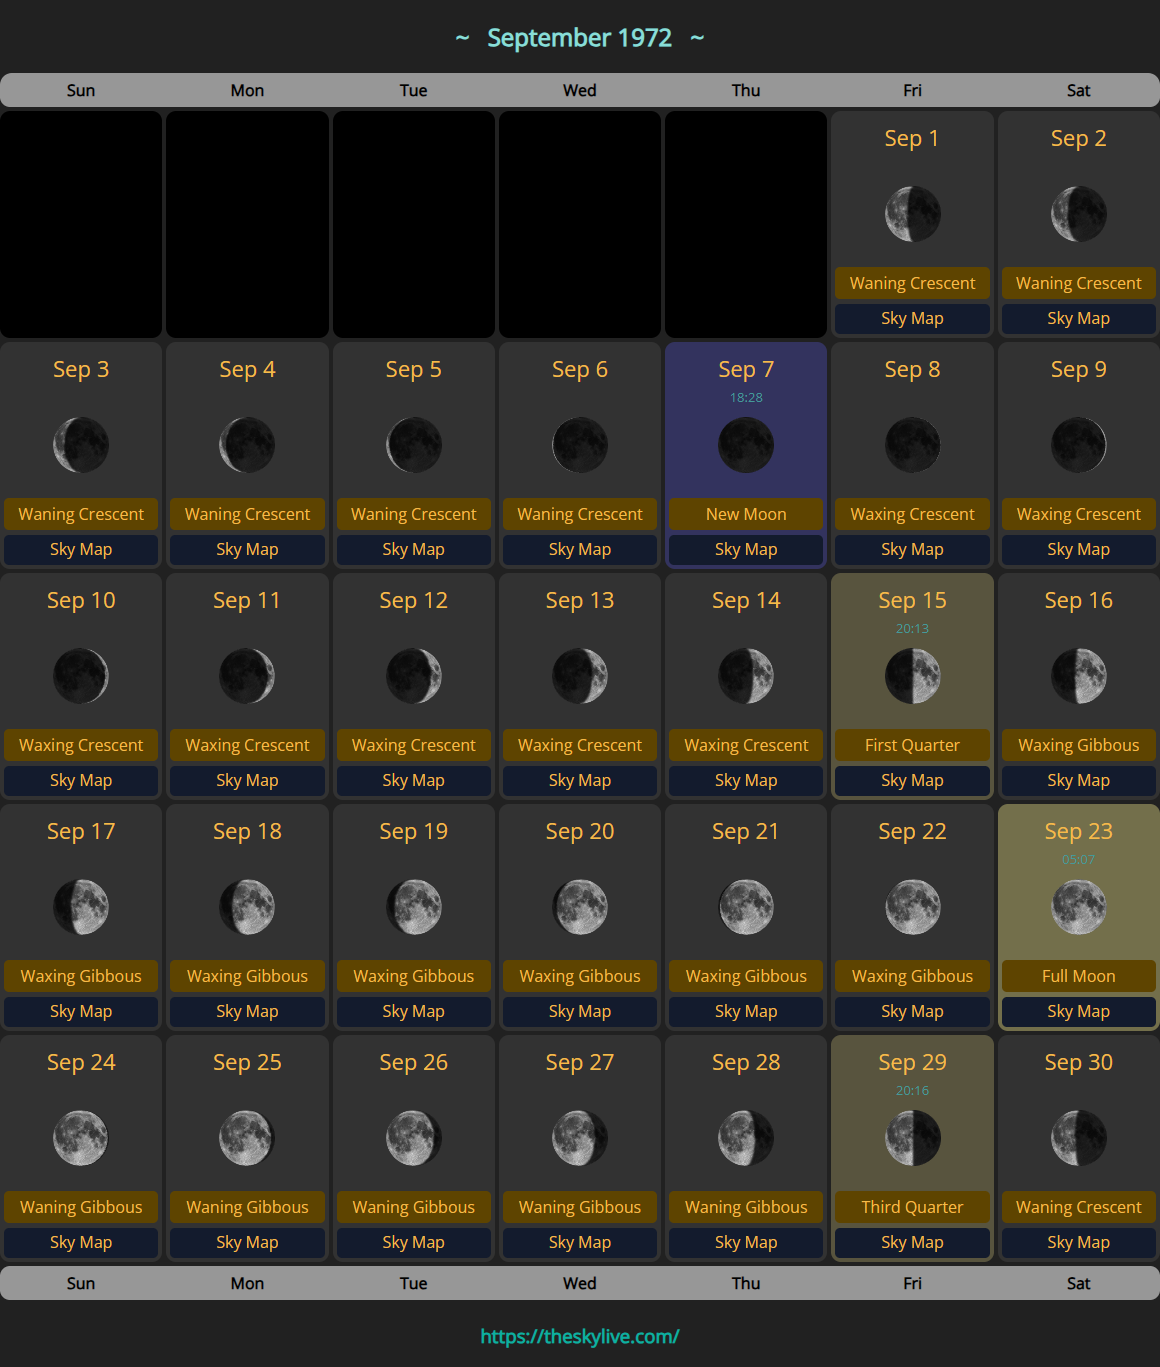Viewport: 1160px width, 1367px height.
Task: Click the New Moon image on Sep 7
Action: (x=746, y=445)
